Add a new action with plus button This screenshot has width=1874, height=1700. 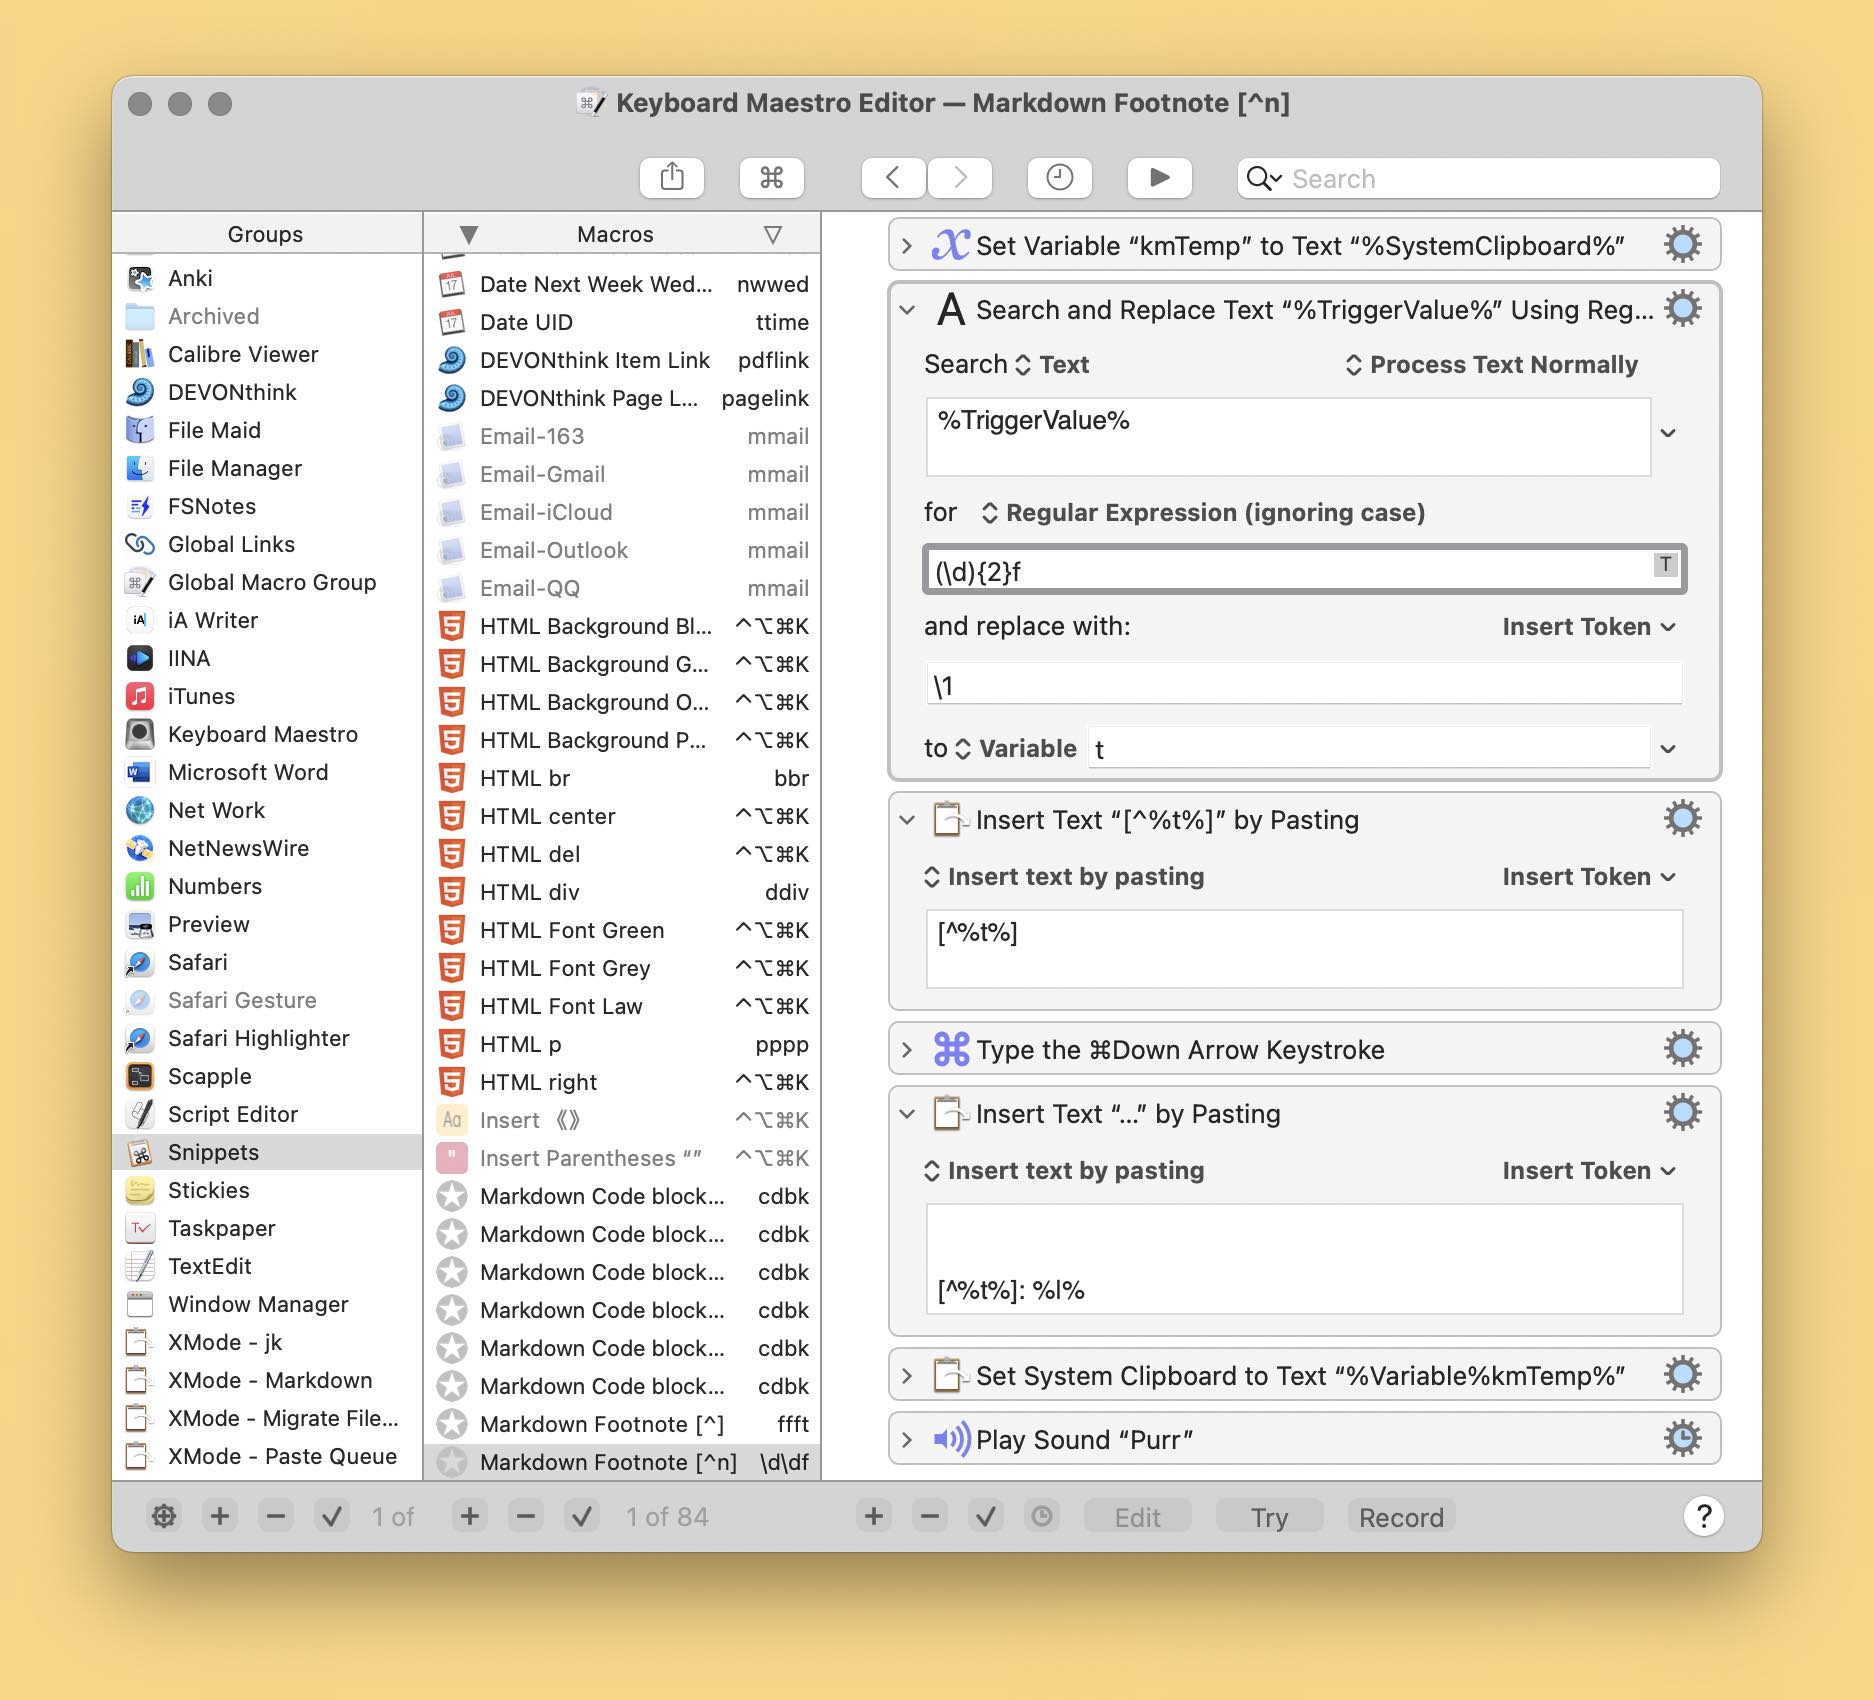[873, 1516]
